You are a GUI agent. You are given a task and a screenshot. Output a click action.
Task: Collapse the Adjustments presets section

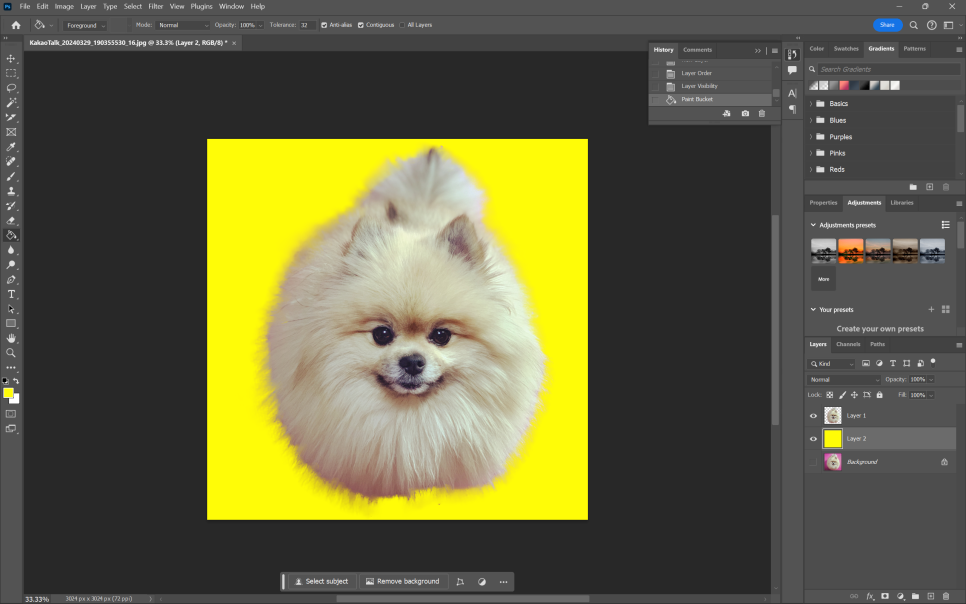(x=813, y=225)
